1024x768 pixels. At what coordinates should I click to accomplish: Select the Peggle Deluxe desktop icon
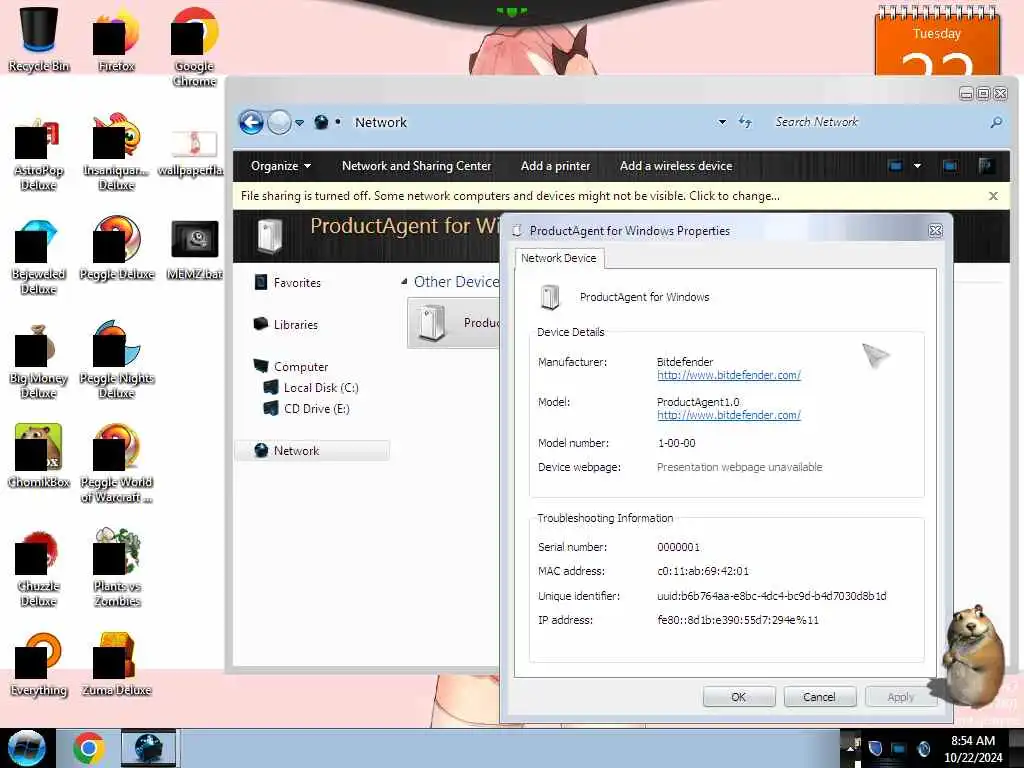click(116, 250)
